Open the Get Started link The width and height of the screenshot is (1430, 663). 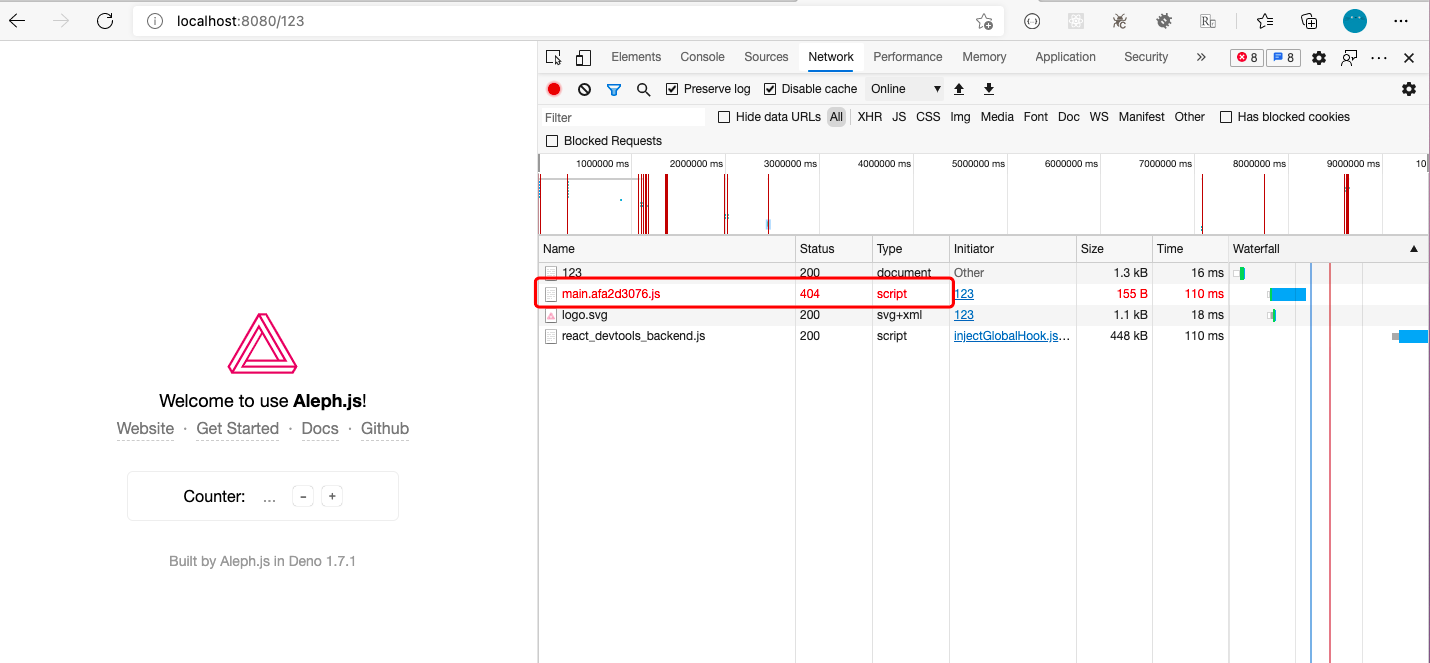pos(238,429)
